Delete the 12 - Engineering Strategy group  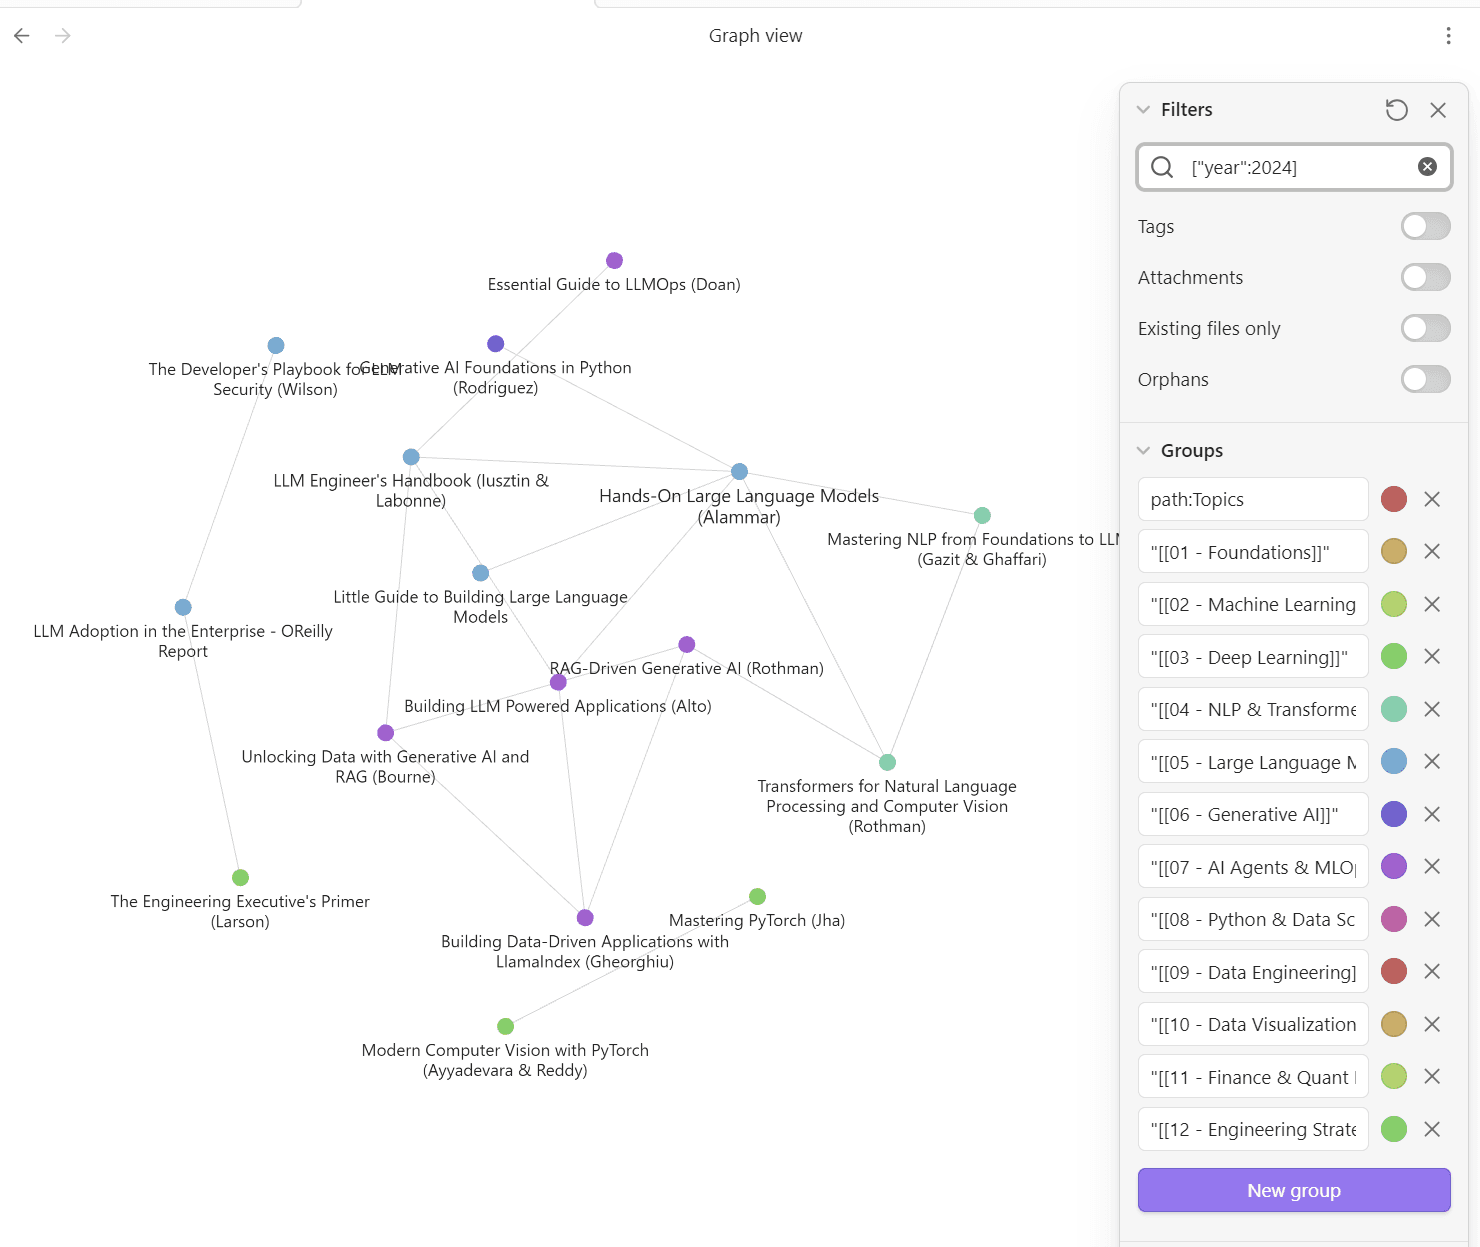pos(1432,1129)
